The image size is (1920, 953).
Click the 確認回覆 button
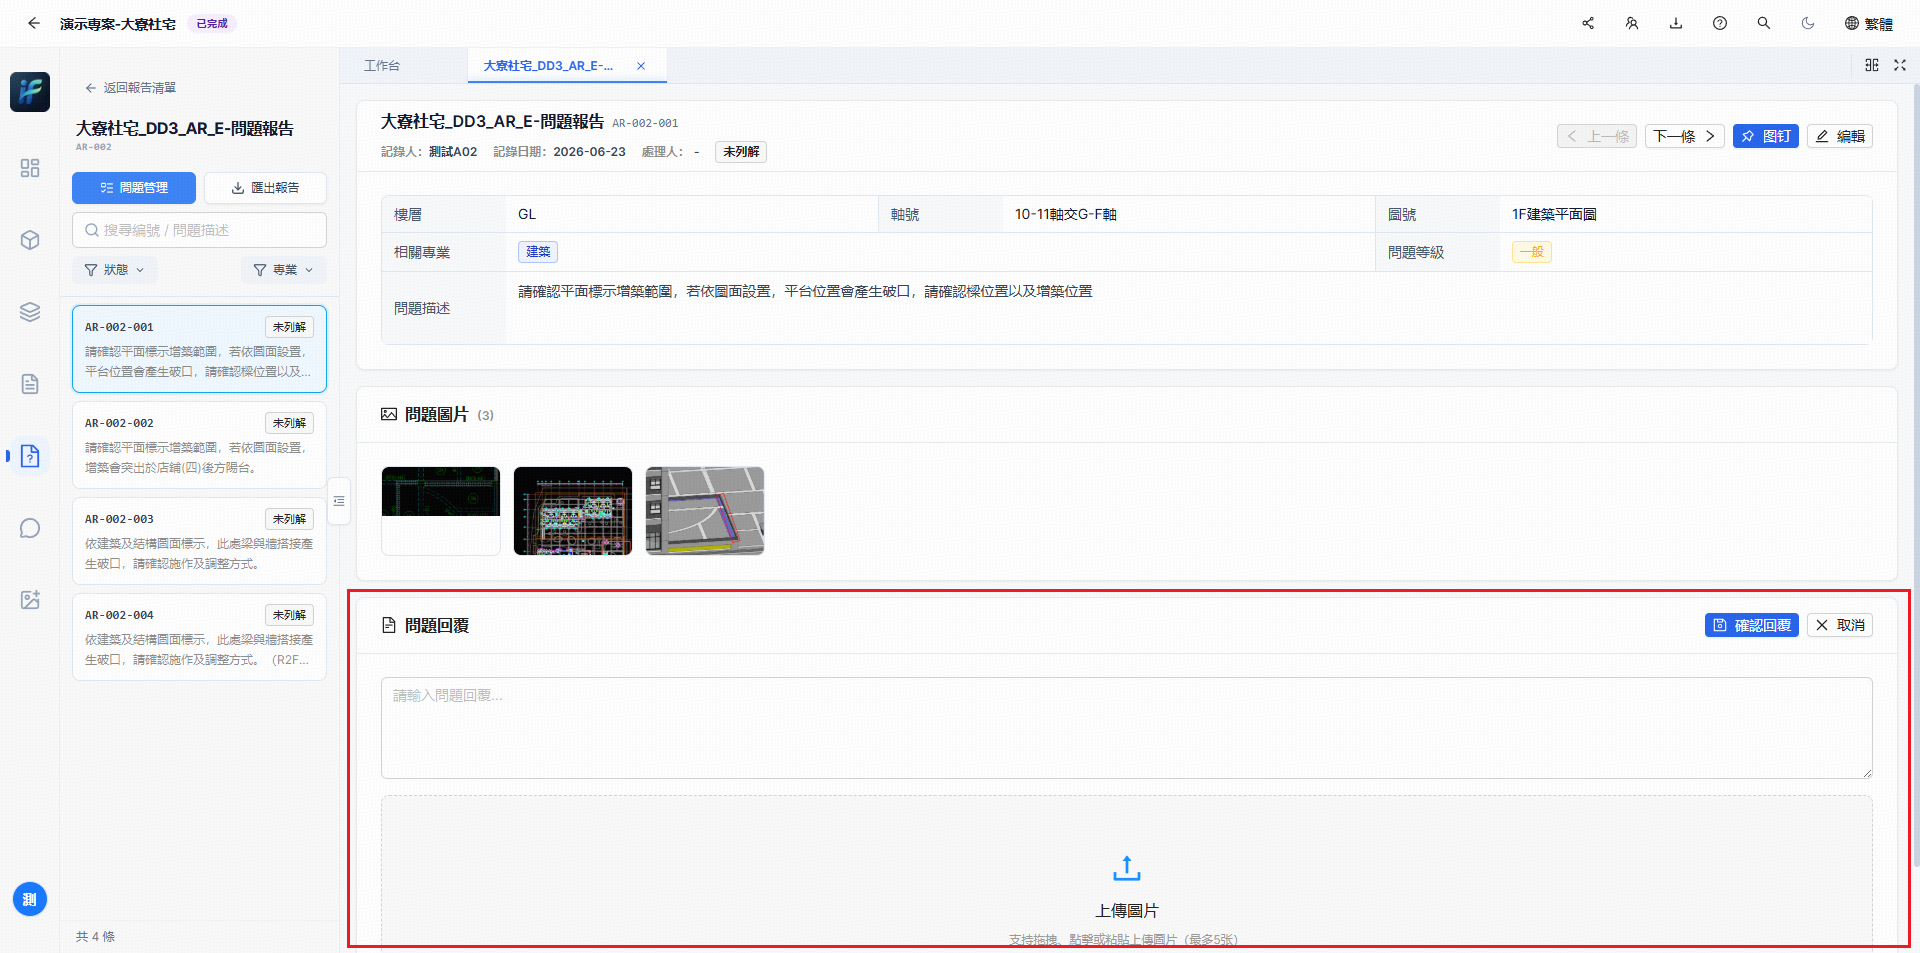[1752, 625]
